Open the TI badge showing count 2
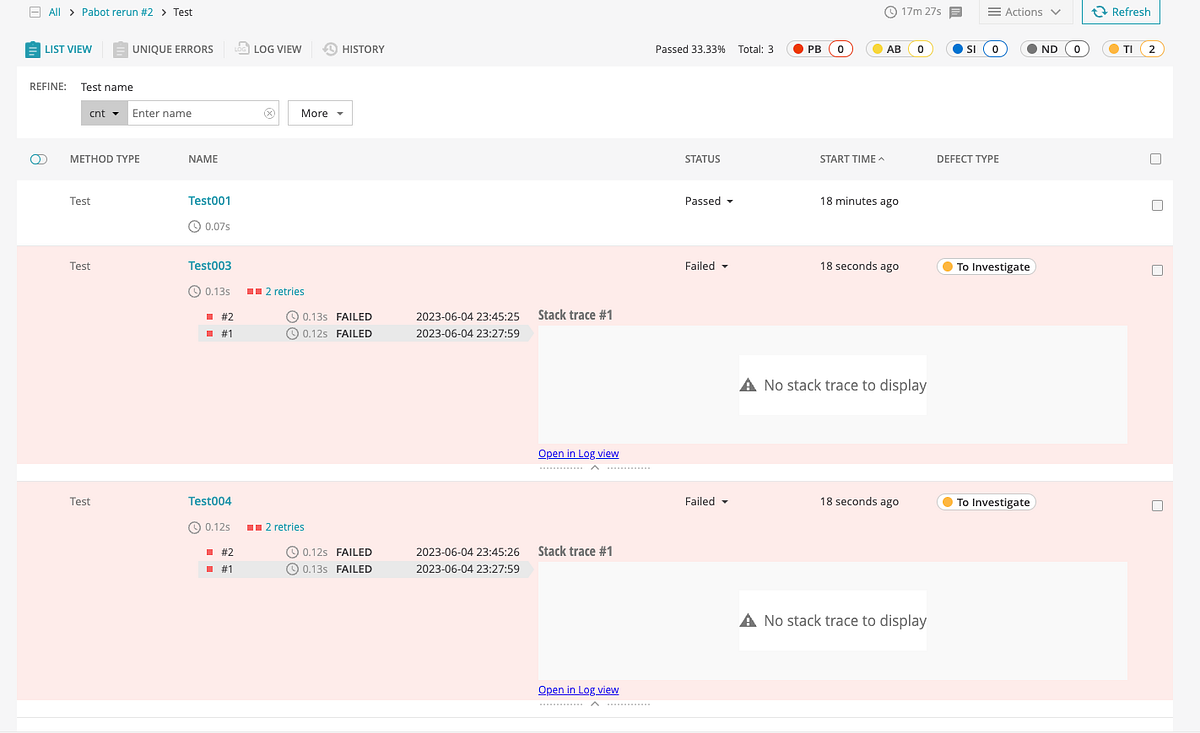The image size is (1200, 733). pos(1133,48)
